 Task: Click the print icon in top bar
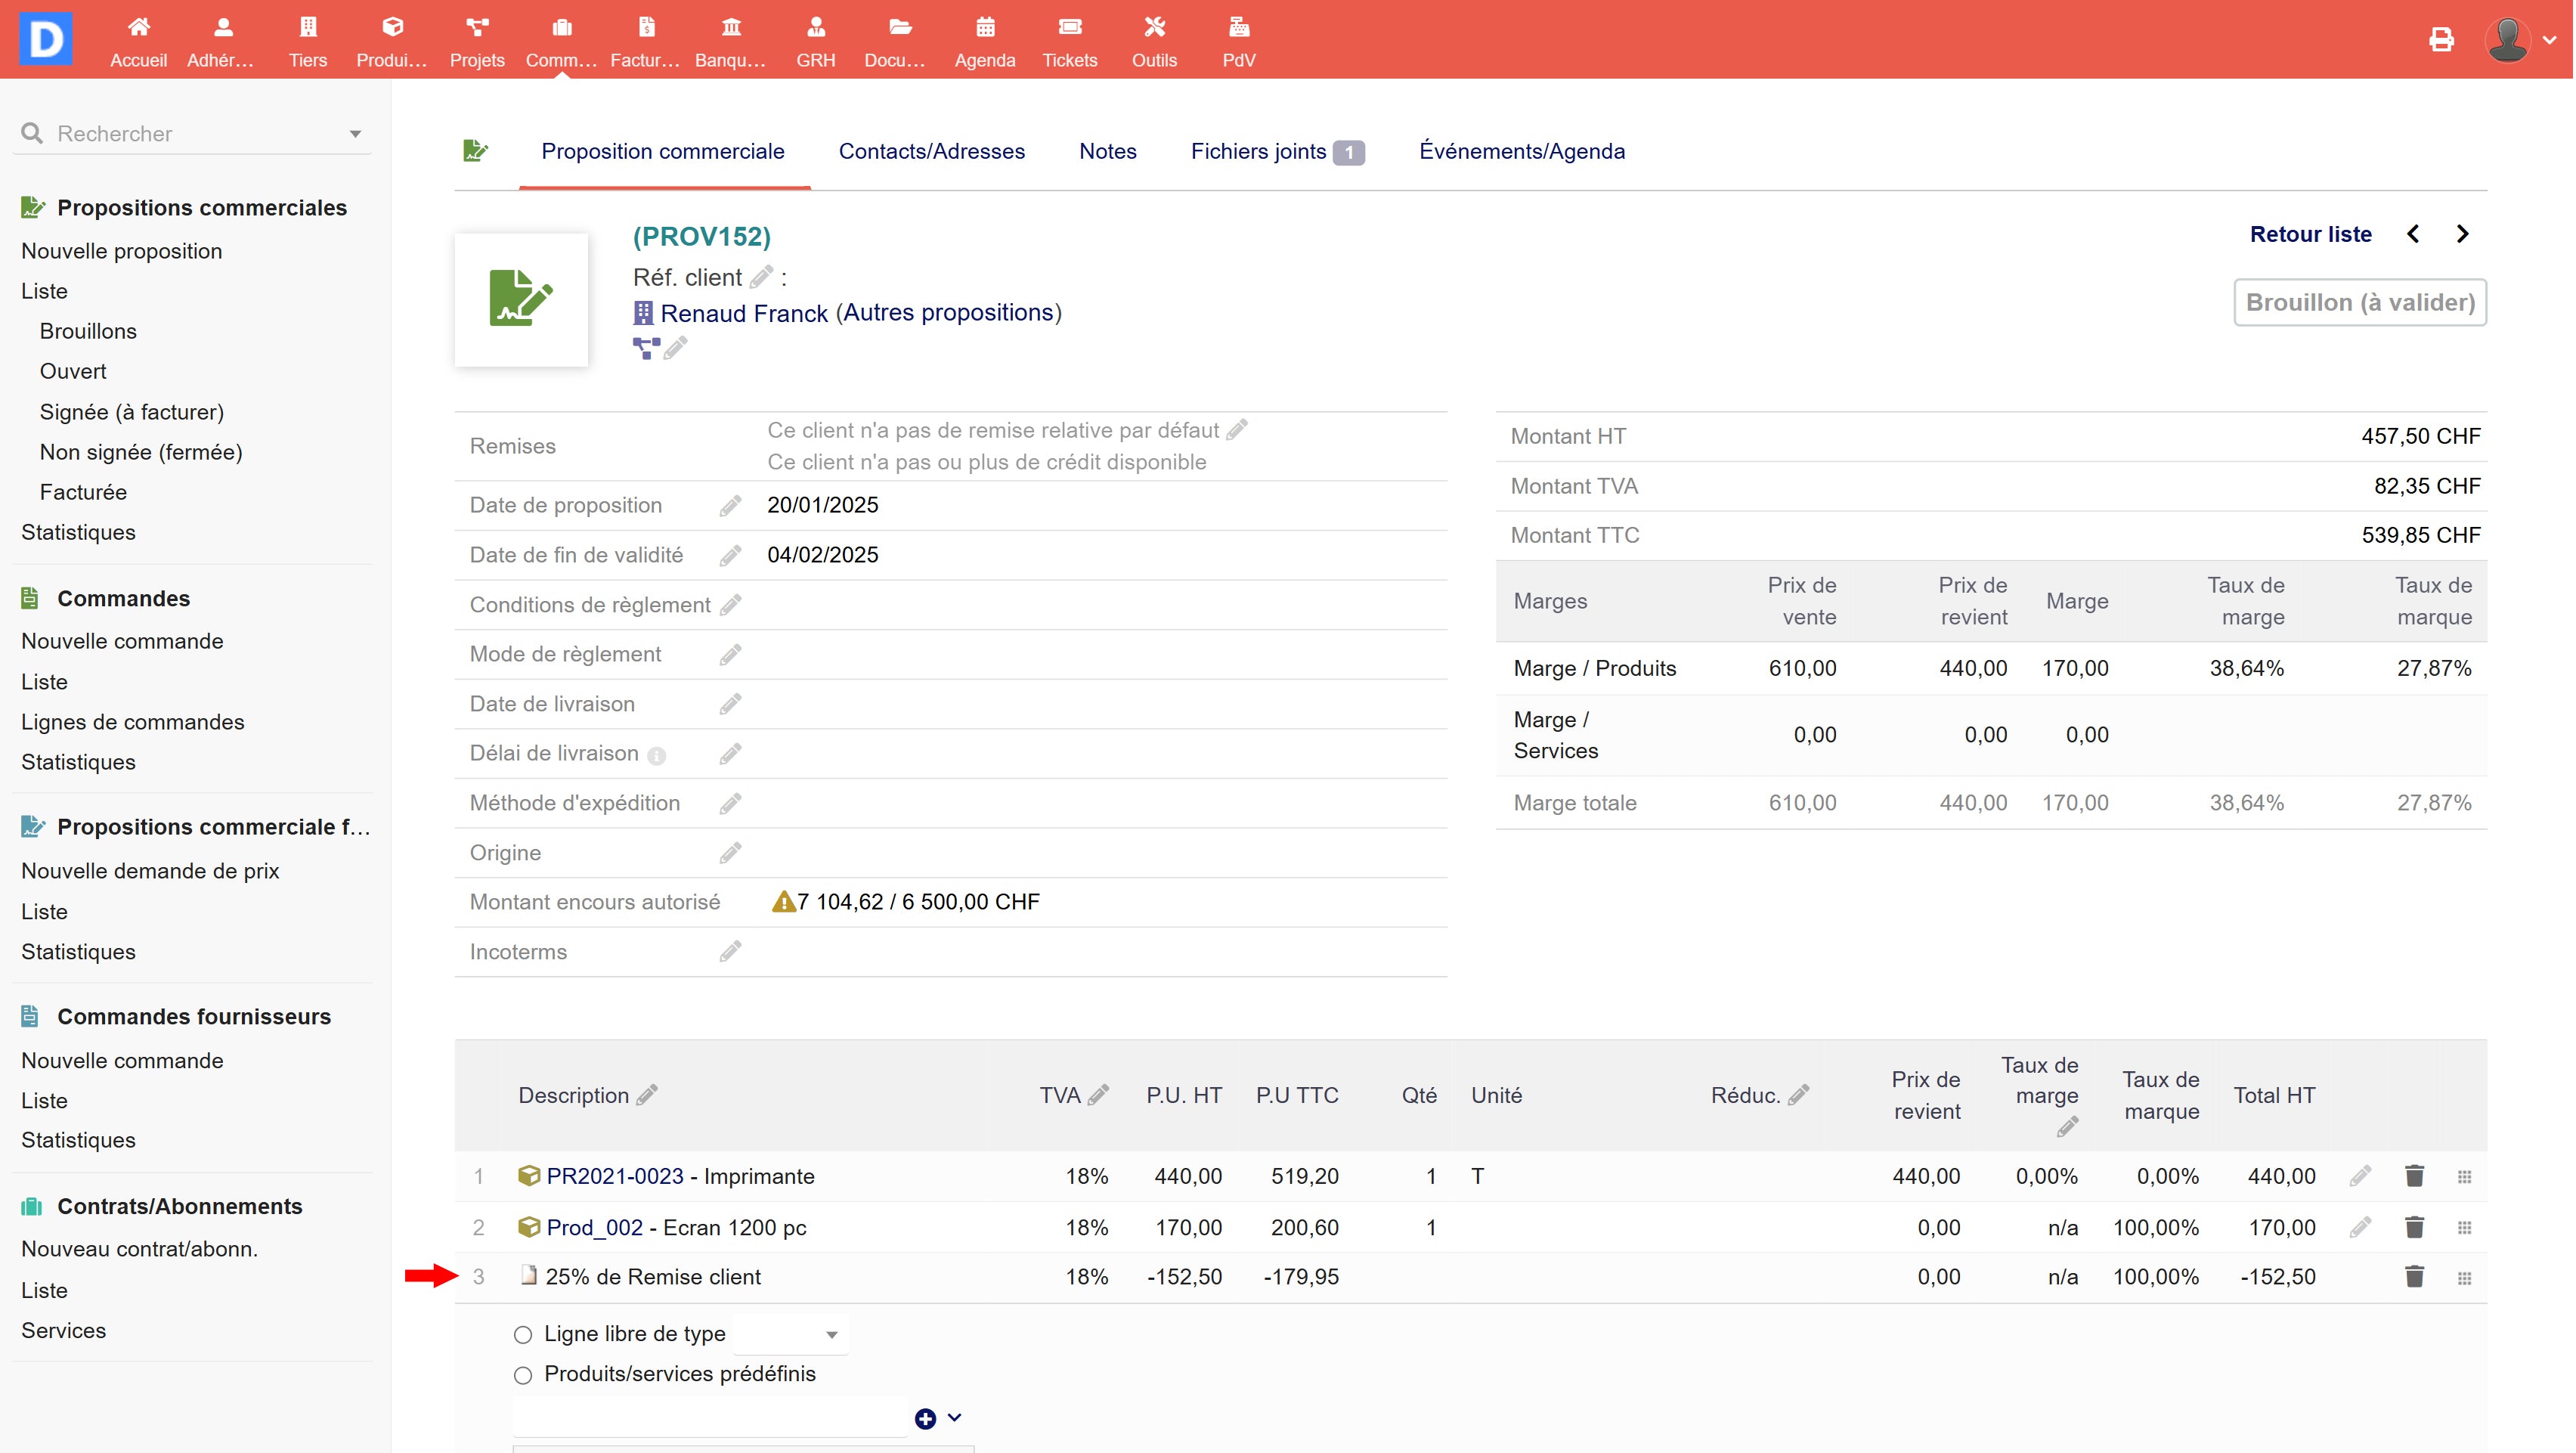coord(2441,39)
